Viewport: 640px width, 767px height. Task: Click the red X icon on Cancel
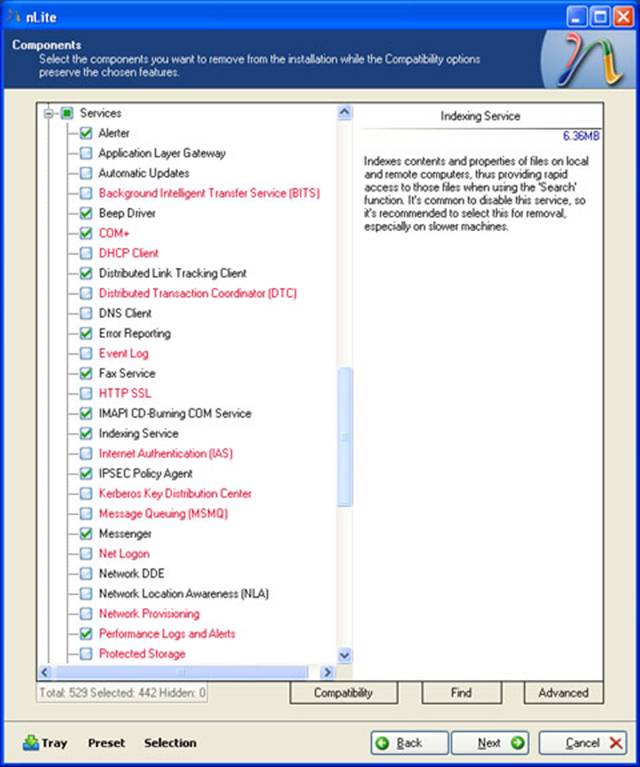coord(615,743)
